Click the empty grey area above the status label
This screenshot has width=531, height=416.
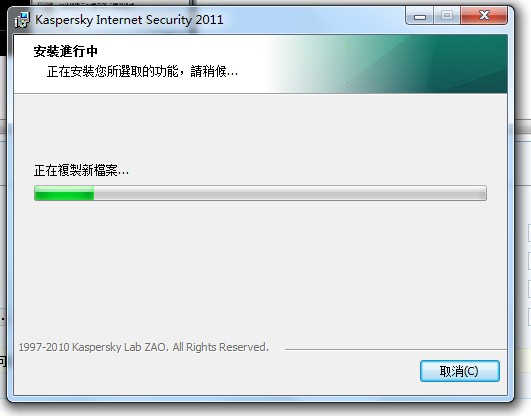pos(260,127)
